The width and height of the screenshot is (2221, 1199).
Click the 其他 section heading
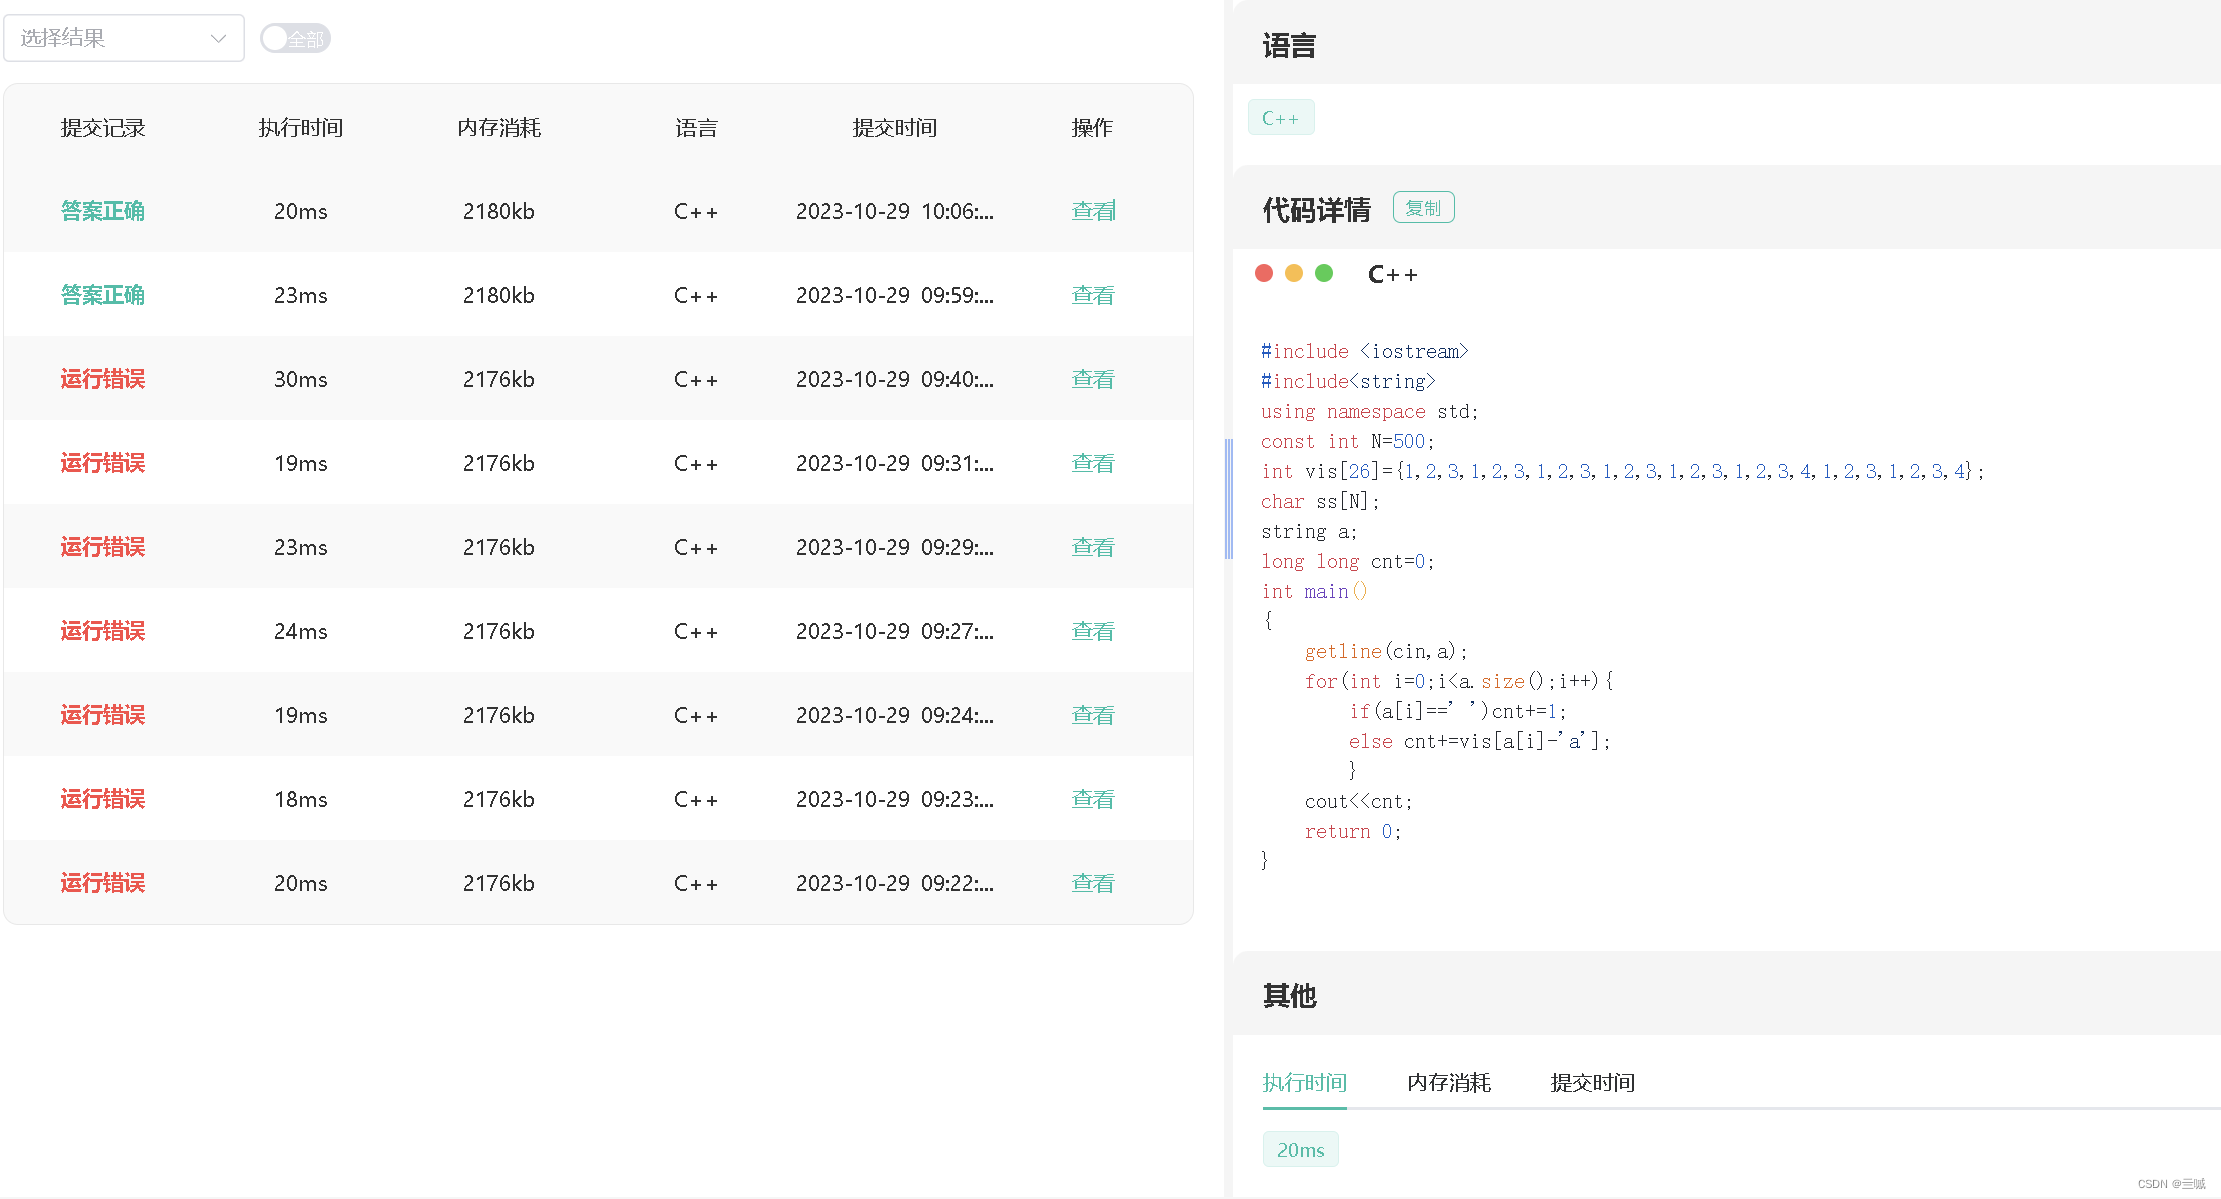pyautogui.click(x=1289, y=995)
